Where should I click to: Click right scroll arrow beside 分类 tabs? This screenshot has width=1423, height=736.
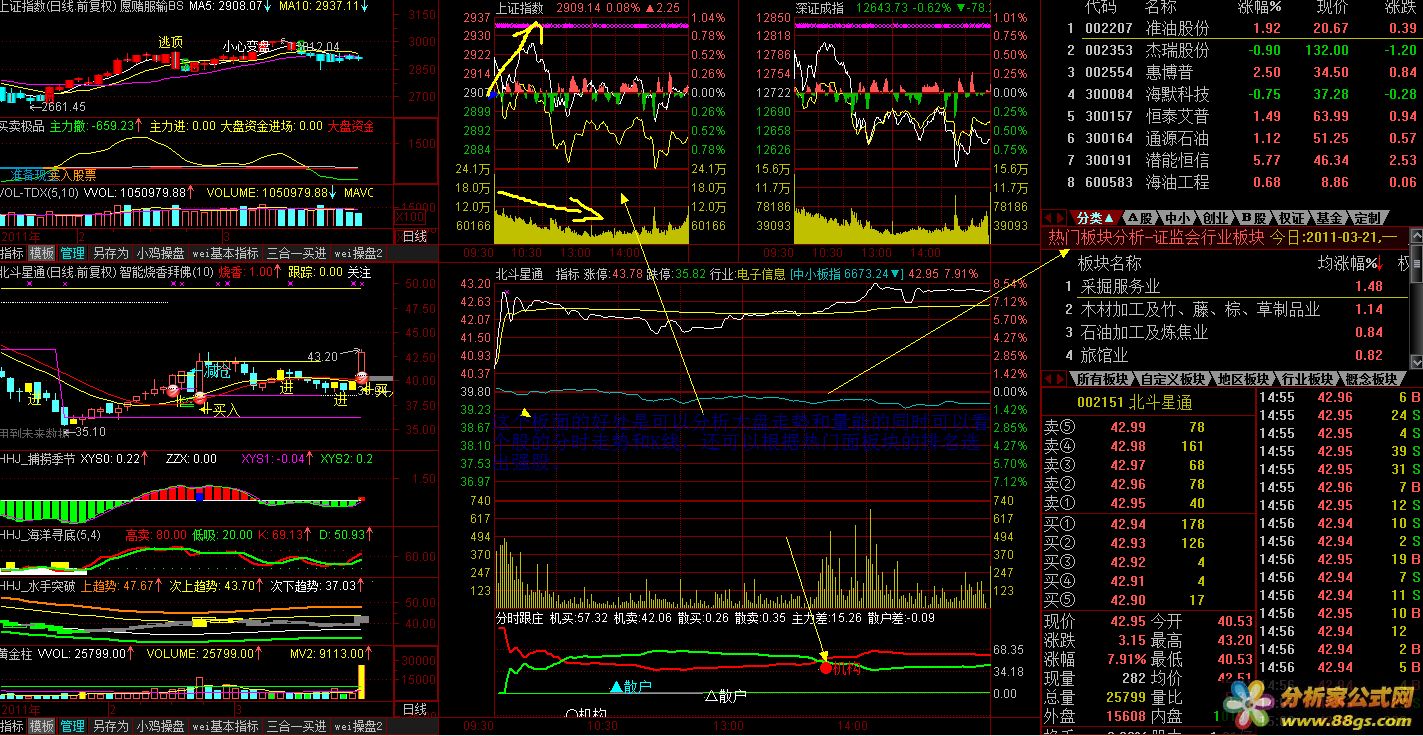click(1061, 217)
